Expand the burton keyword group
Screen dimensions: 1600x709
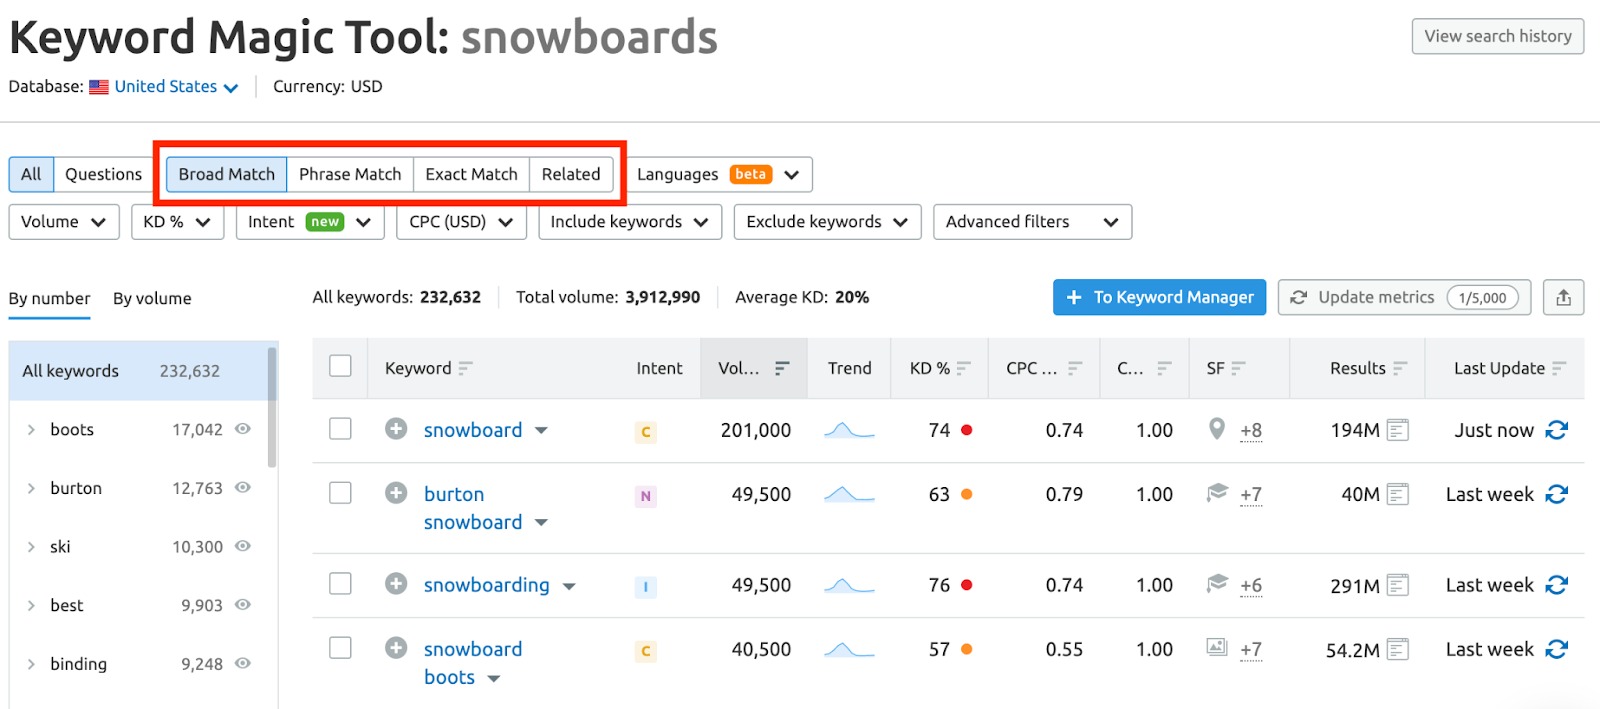tap(31, 488)
